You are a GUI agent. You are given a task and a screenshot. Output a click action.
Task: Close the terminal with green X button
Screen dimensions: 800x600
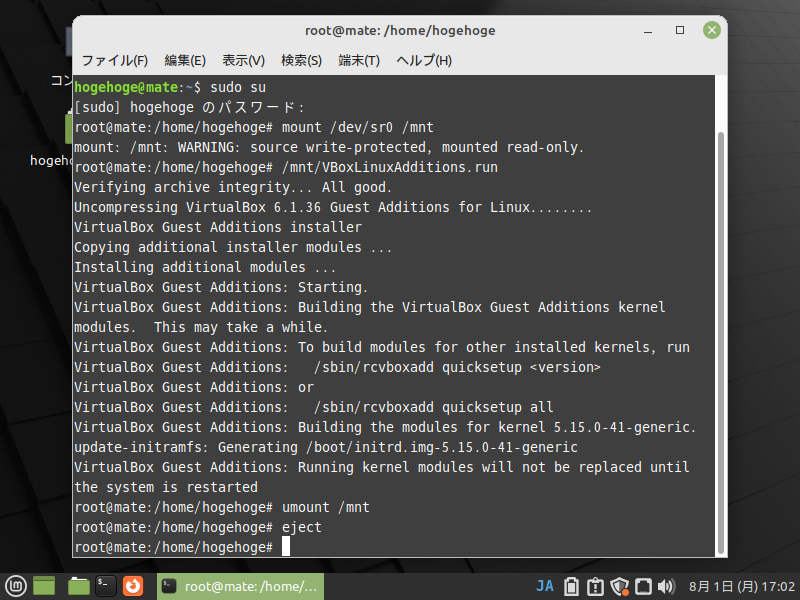[712, 30]
